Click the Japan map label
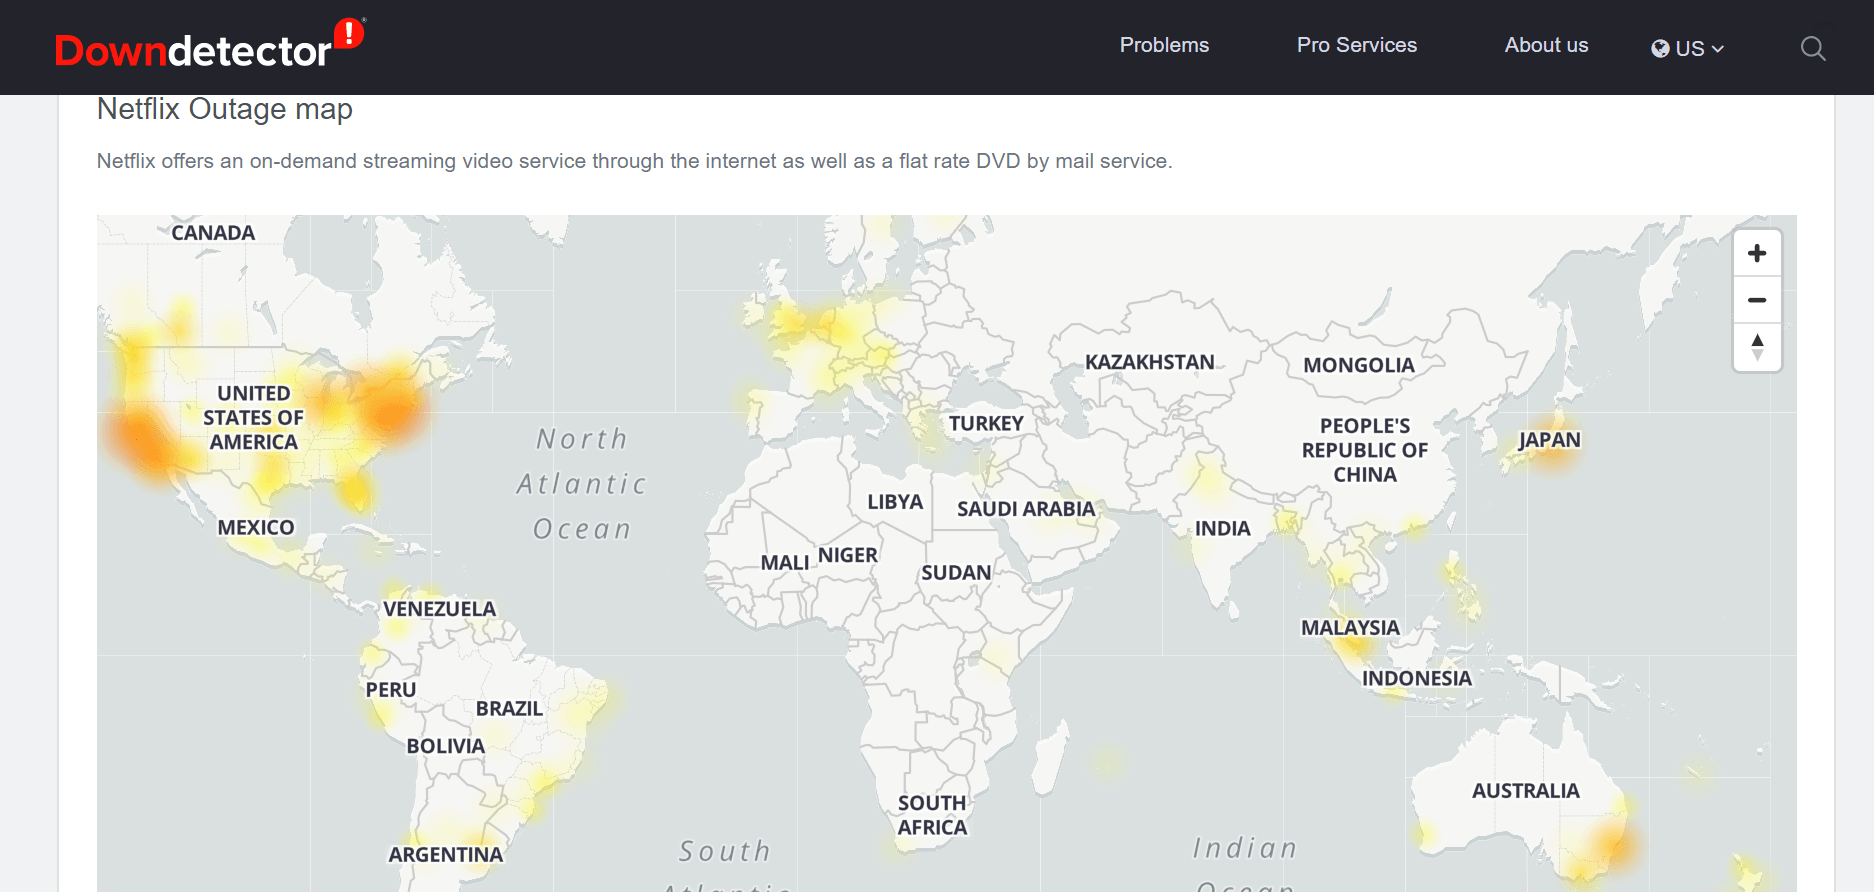Image resolution: width=1874 pixels, height=892 pixels. 1550,440
